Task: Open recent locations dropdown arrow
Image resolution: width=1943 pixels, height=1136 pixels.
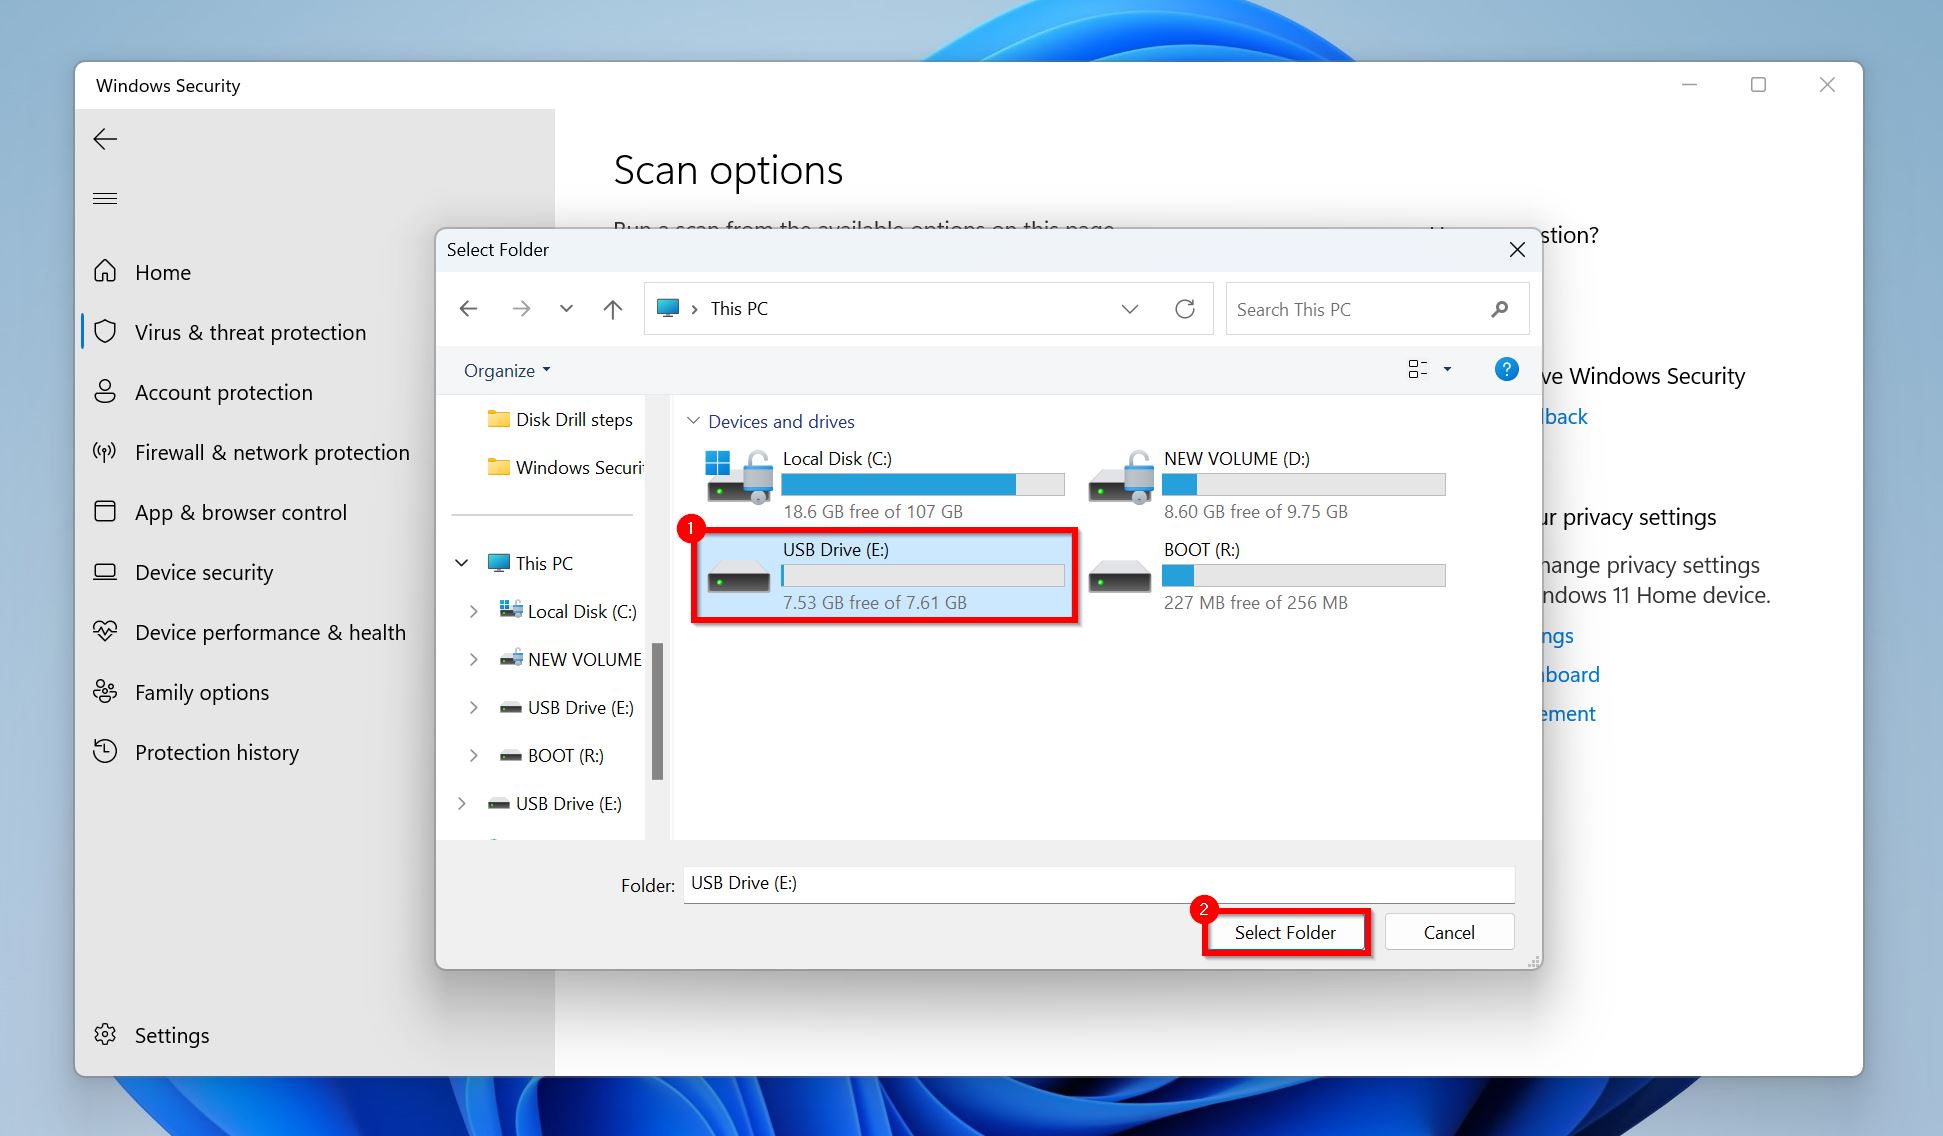Action: [566, 309]
